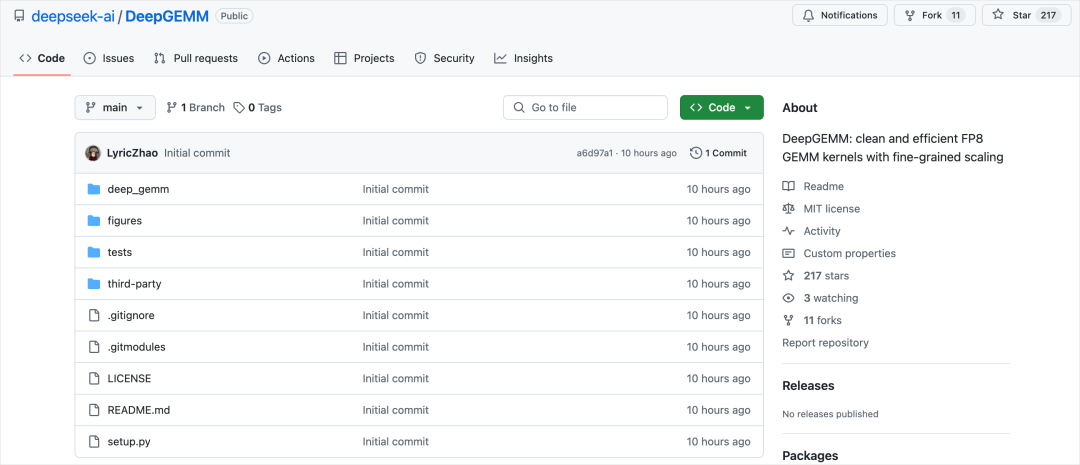
Task: Switch to the Pull requests tab
Action: tap(196, 59)
